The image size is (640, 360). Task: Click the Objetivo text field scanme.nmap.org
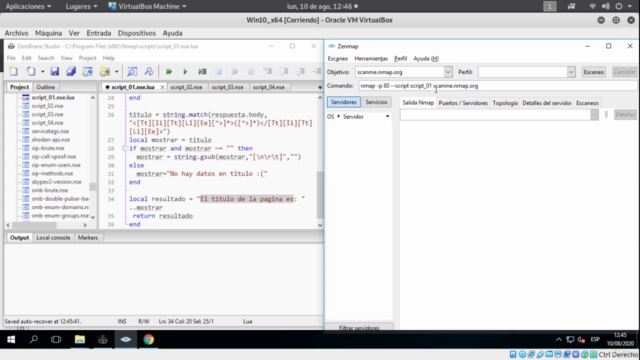coord(399,72)
